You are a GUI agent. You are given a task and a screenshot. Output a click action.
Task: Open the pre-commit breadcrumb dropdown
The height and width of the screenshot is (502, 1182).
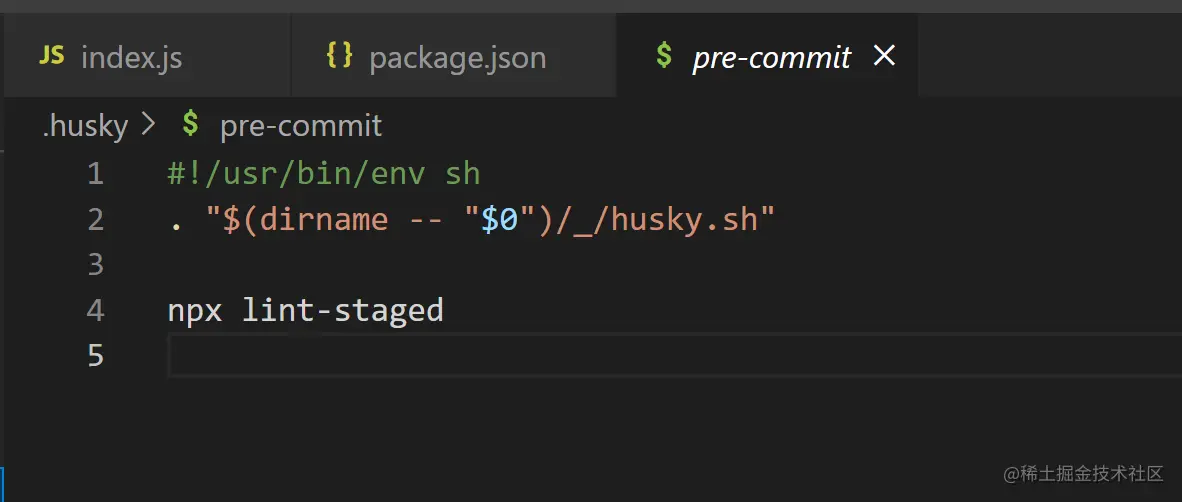301,126
